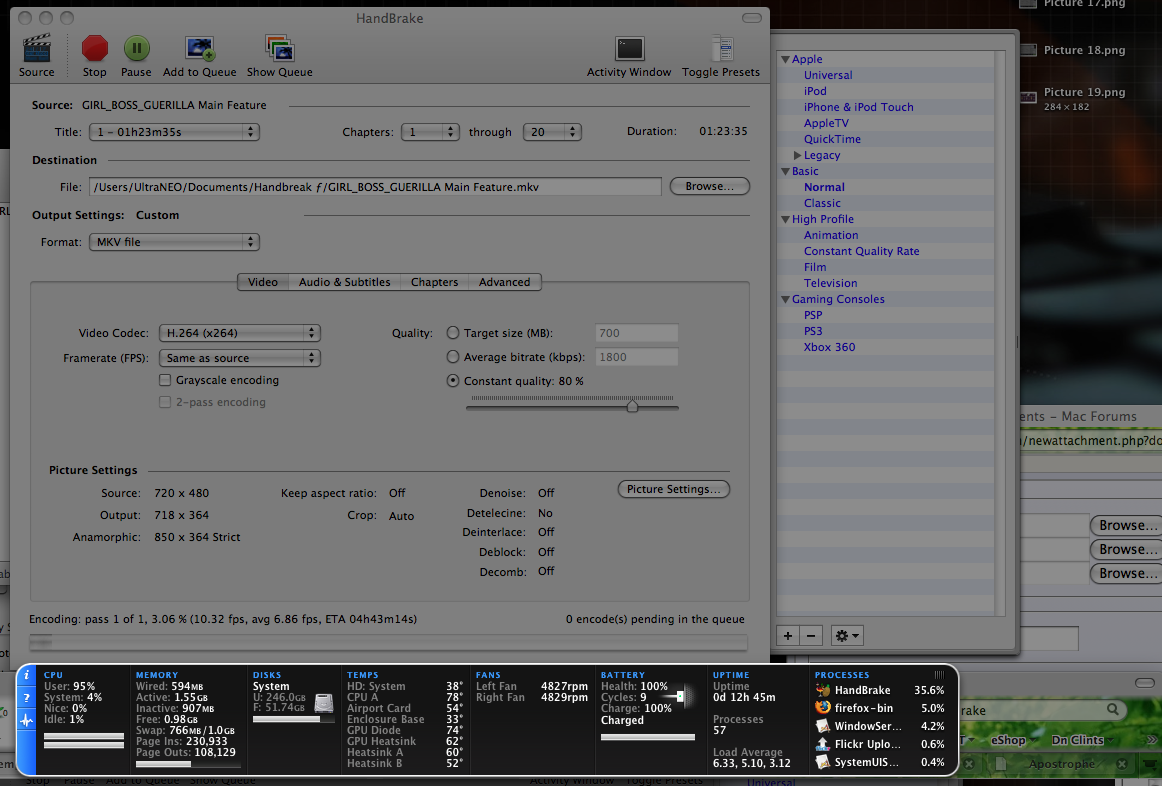
Task: Click the add preset plus button
Action: coord(788,636)
